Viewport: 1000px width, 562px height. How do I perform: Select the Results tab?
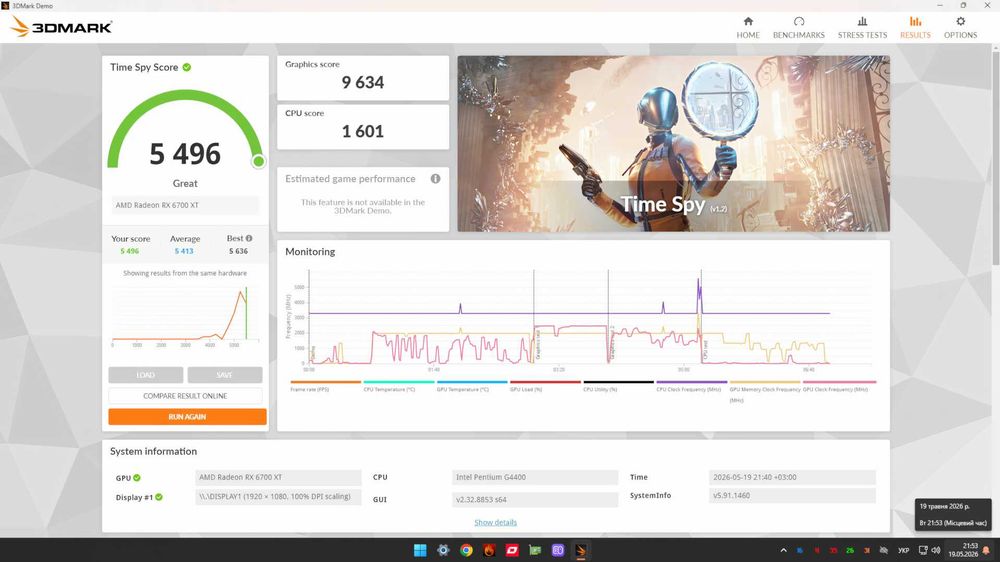click(x=915, y=27)
